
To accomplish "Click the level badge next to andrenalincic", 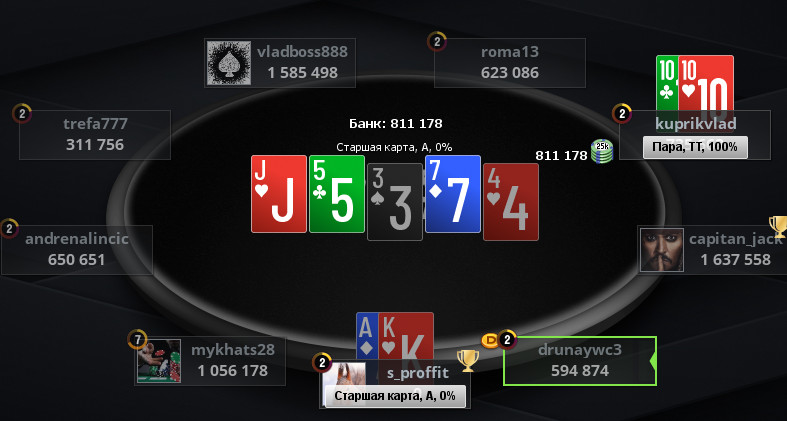I will (x=9, y=228).
